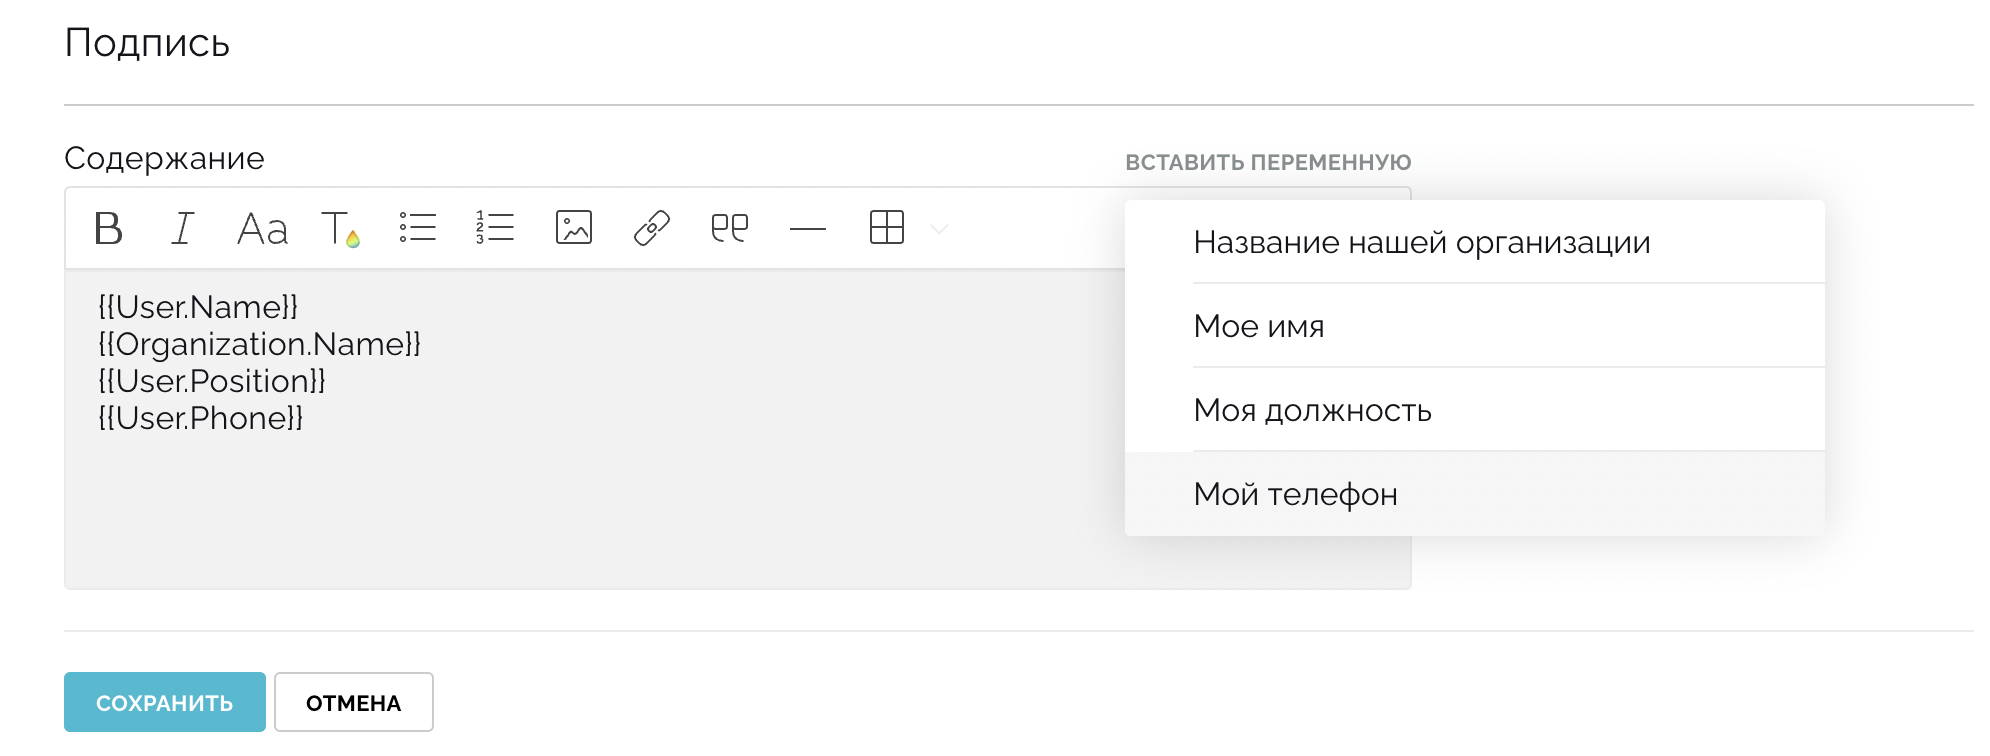The image size is (1990, 756).
Task: Insert a numbered list
Action: click(495, 228)
